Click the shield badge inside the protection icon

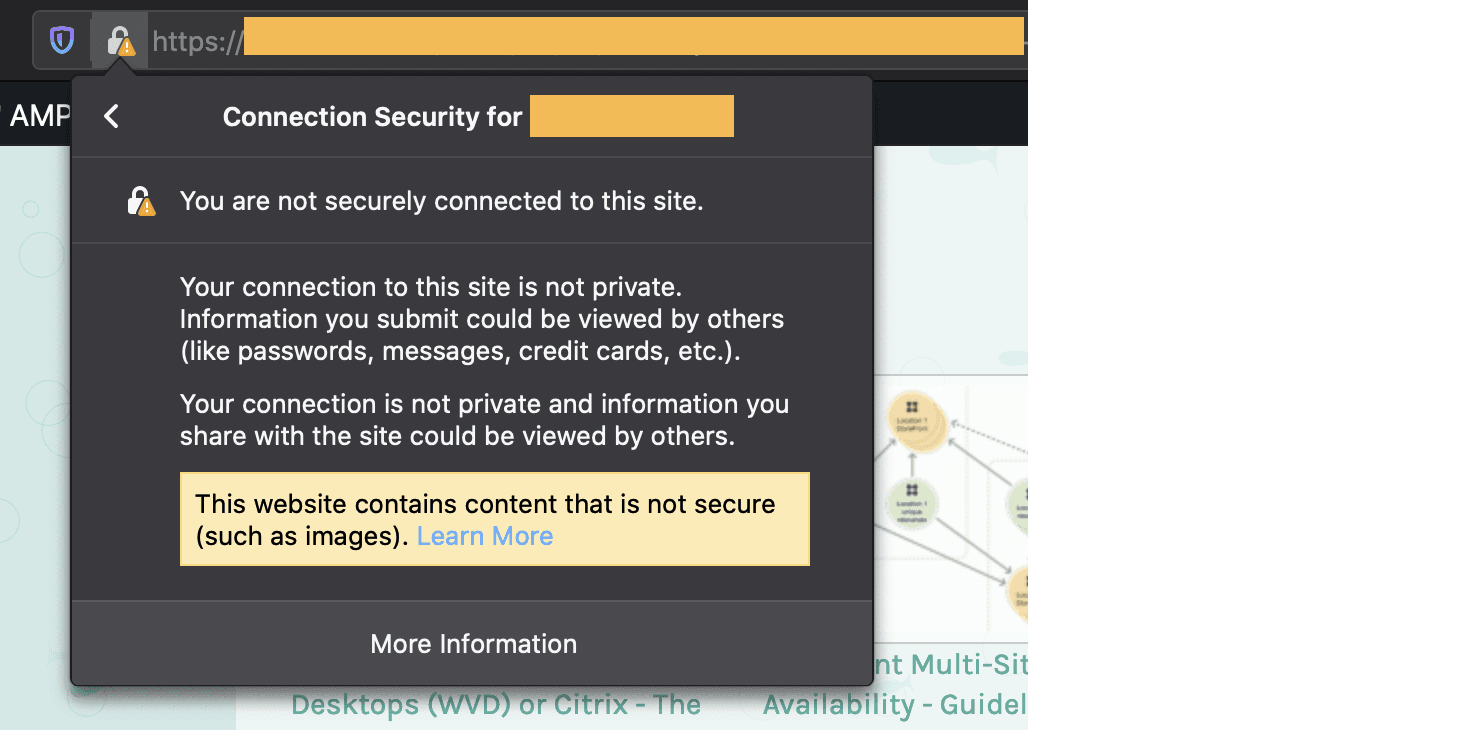pos(61,40)
